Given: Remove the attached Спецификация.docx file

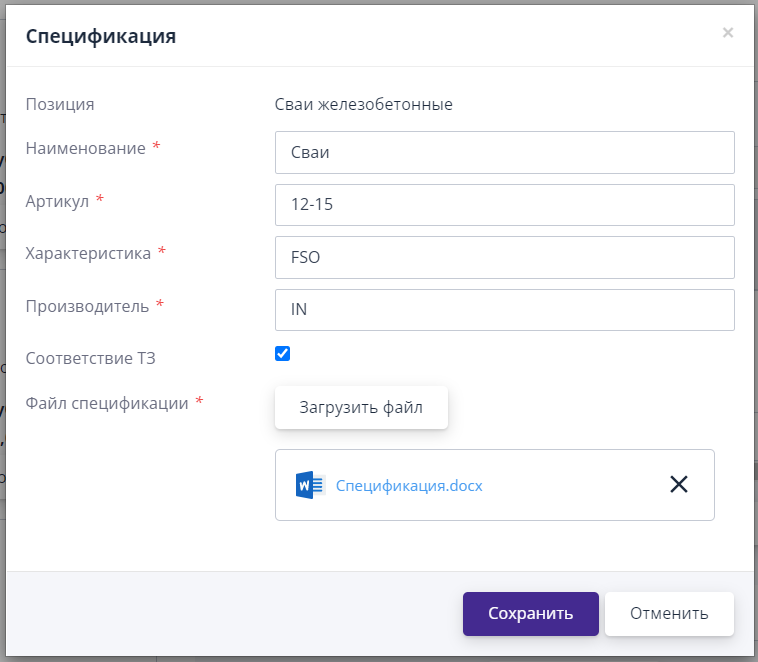Looking at the screenshot, I should coord(678,484).
